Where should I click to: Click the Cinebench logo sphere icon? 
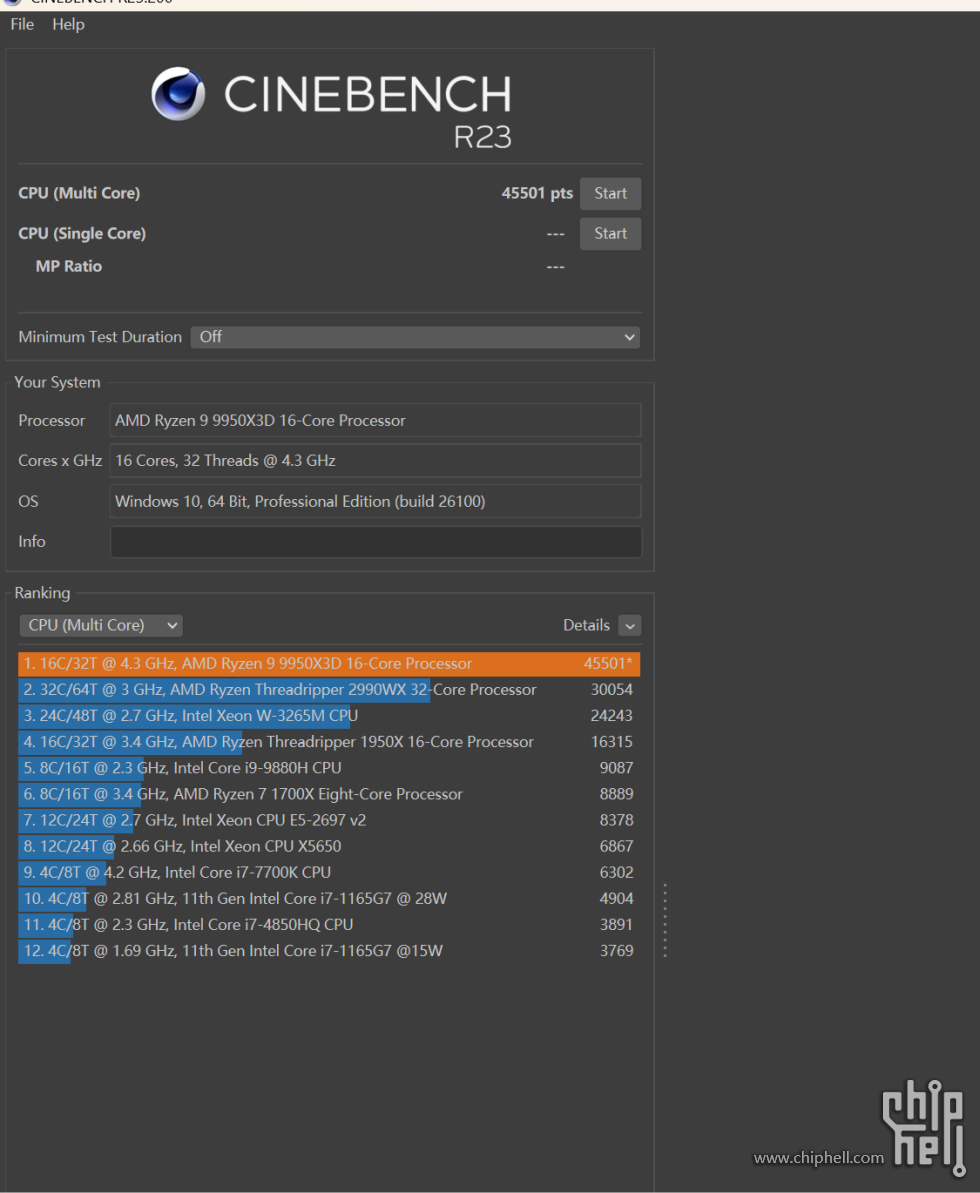(x=178, y=94)
